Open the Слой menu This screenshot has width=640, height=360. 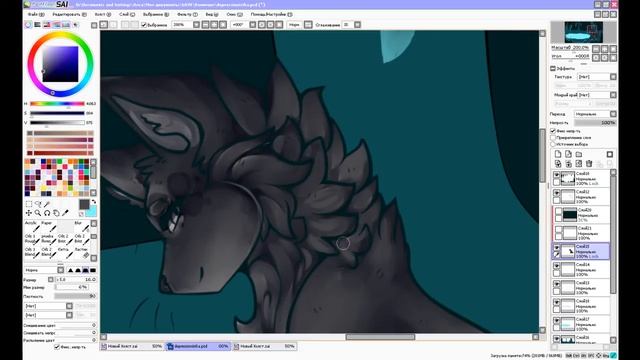pos(127,14)
